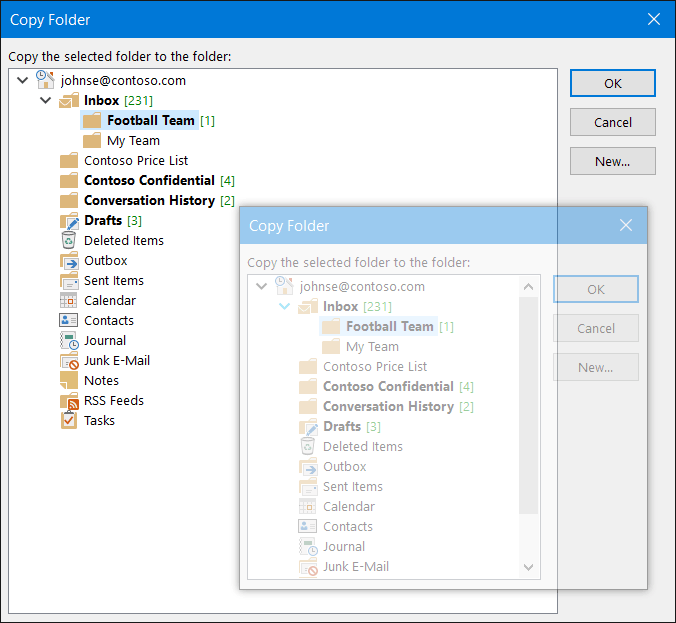Click New... in the main Copy Folder dialog

pyautogui.click(x=613, y=161)
